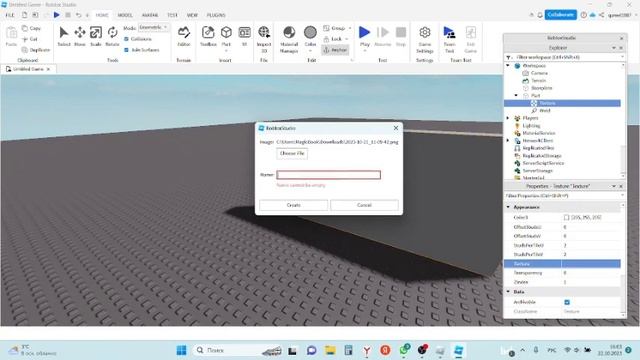Click the Cut clipboard button
Image resolution: width=640 pixels, height=360 pixels.
(30, 39)
